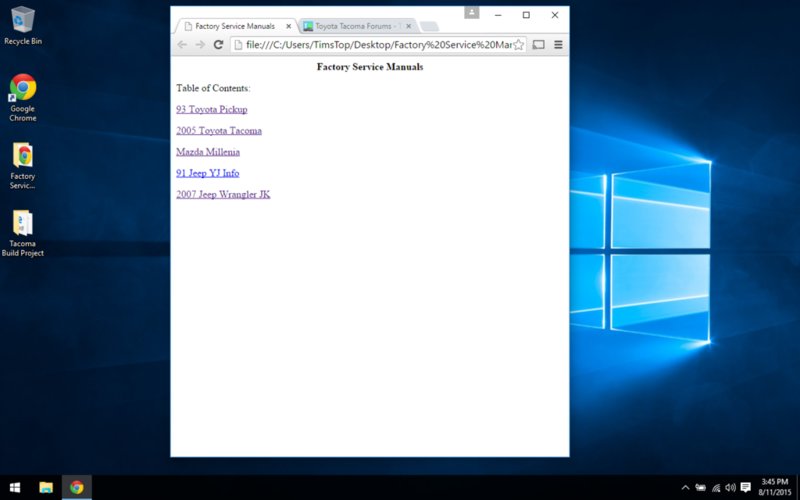Maximize the Chrome window
Viewport: 800px width, 500px height.
pos(526,15)
